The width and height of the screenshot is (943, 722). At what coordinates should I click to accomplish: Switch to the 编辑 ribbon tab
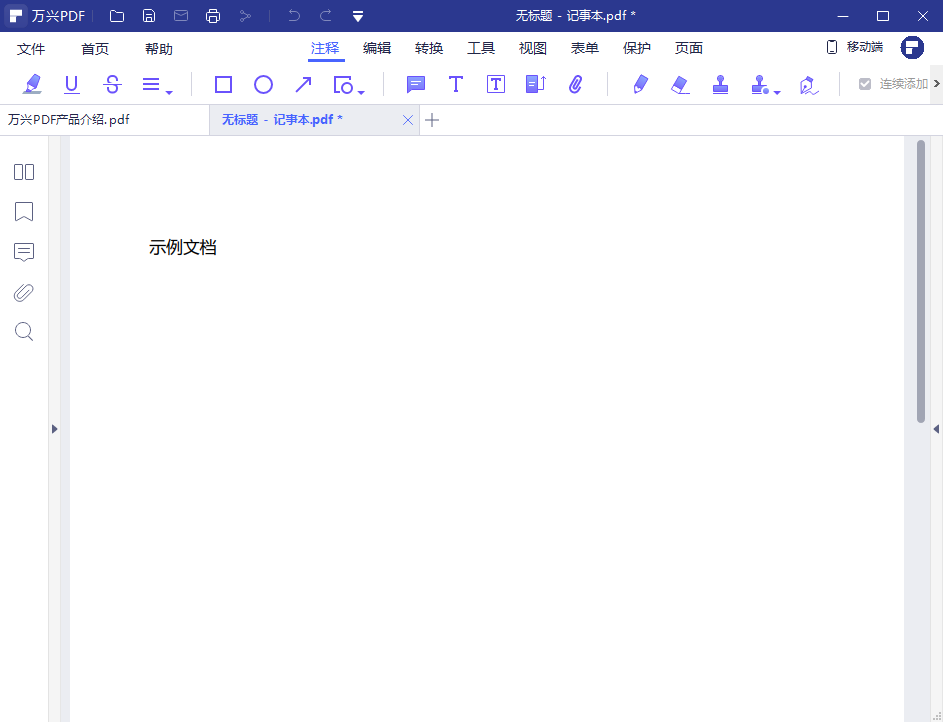click(x=377, y=47)
